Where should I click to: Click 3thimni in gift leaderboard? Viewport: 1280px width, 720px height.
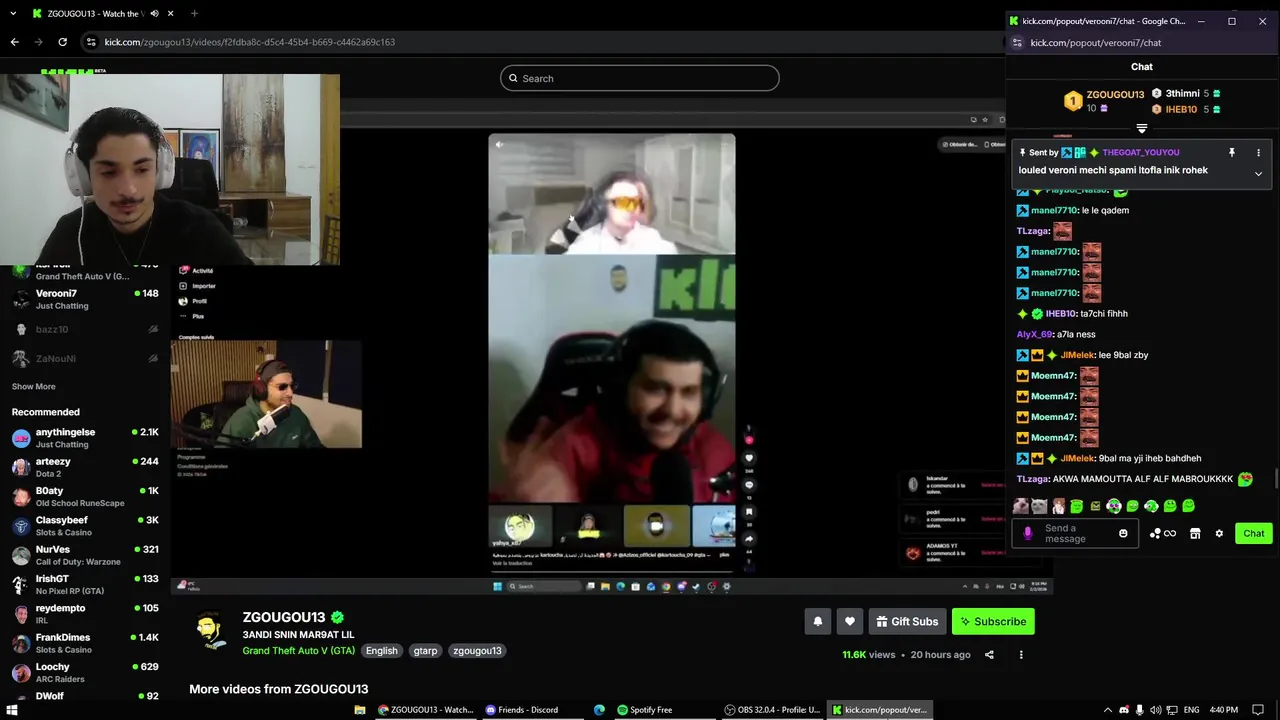(x=1182, y=94)
